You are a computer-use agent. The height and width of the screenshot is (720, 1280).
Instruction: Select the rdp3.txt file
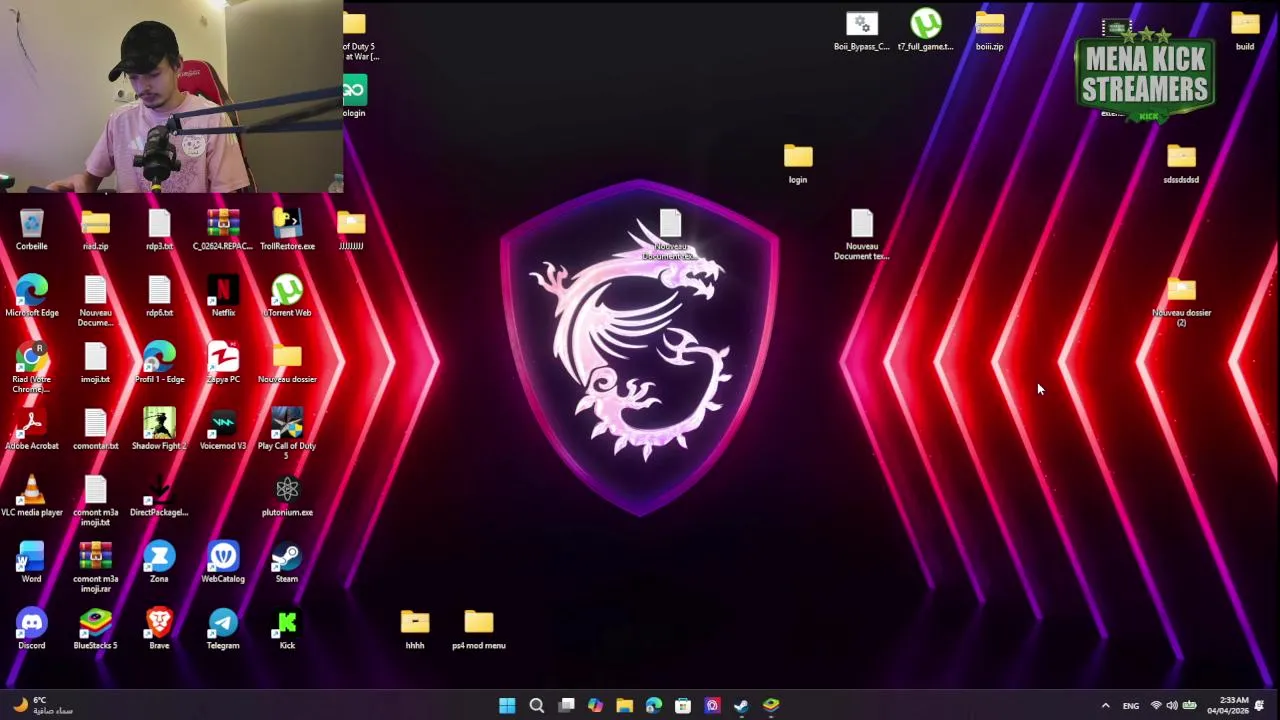pyautogui.click(x=159, y=230)
